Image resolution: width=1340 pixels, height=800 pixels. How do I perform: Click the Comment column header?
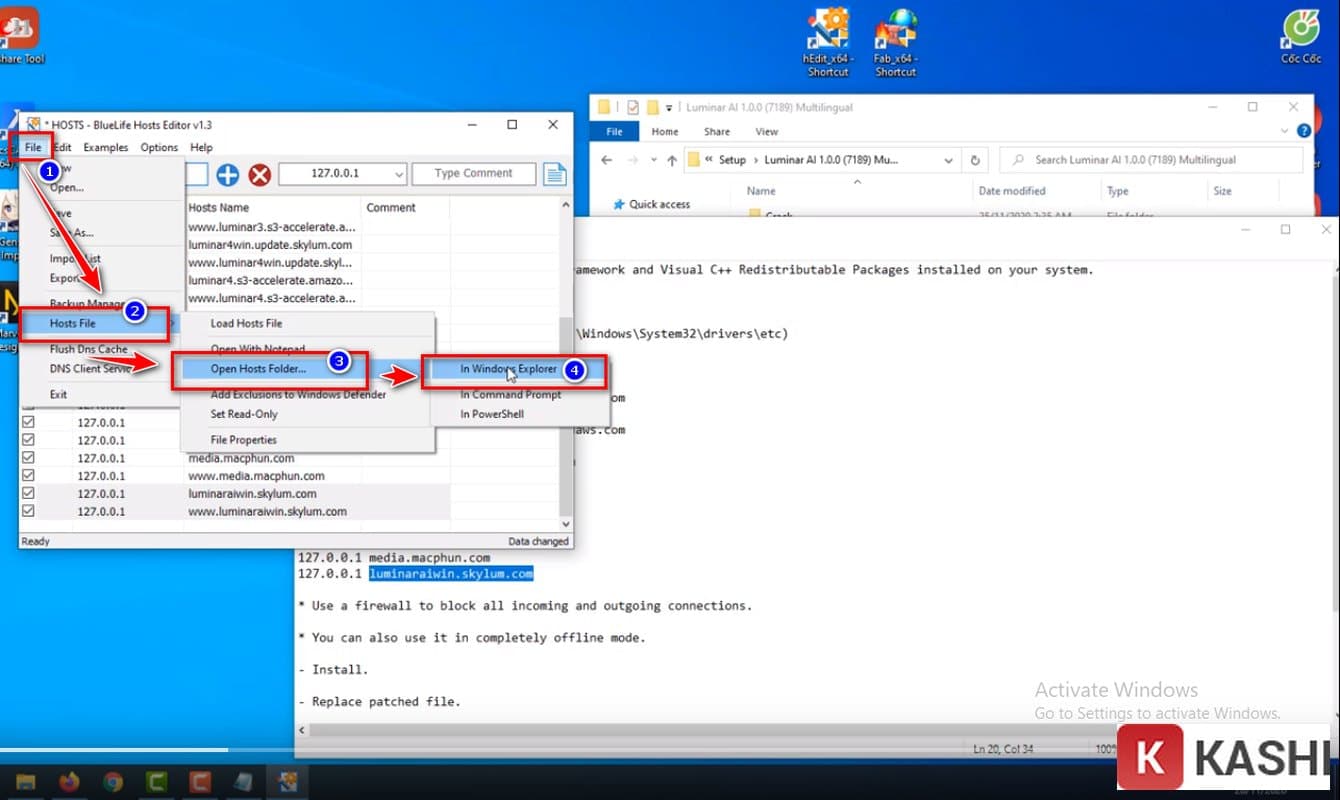click(391, 207)
